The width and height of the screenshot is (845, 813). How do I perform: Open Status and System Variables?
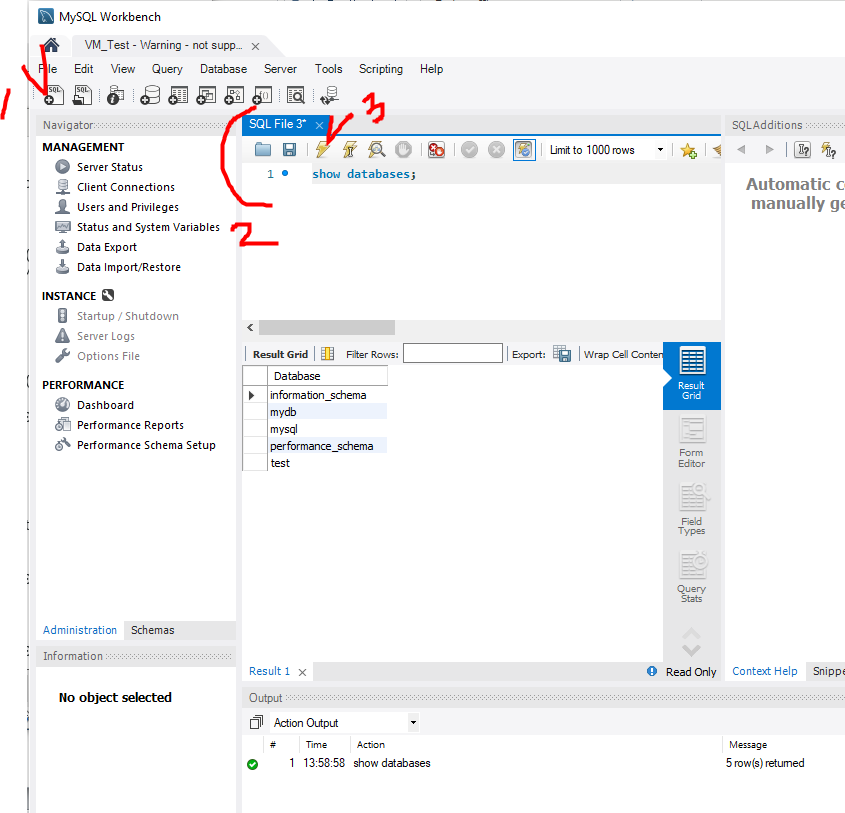148,227
